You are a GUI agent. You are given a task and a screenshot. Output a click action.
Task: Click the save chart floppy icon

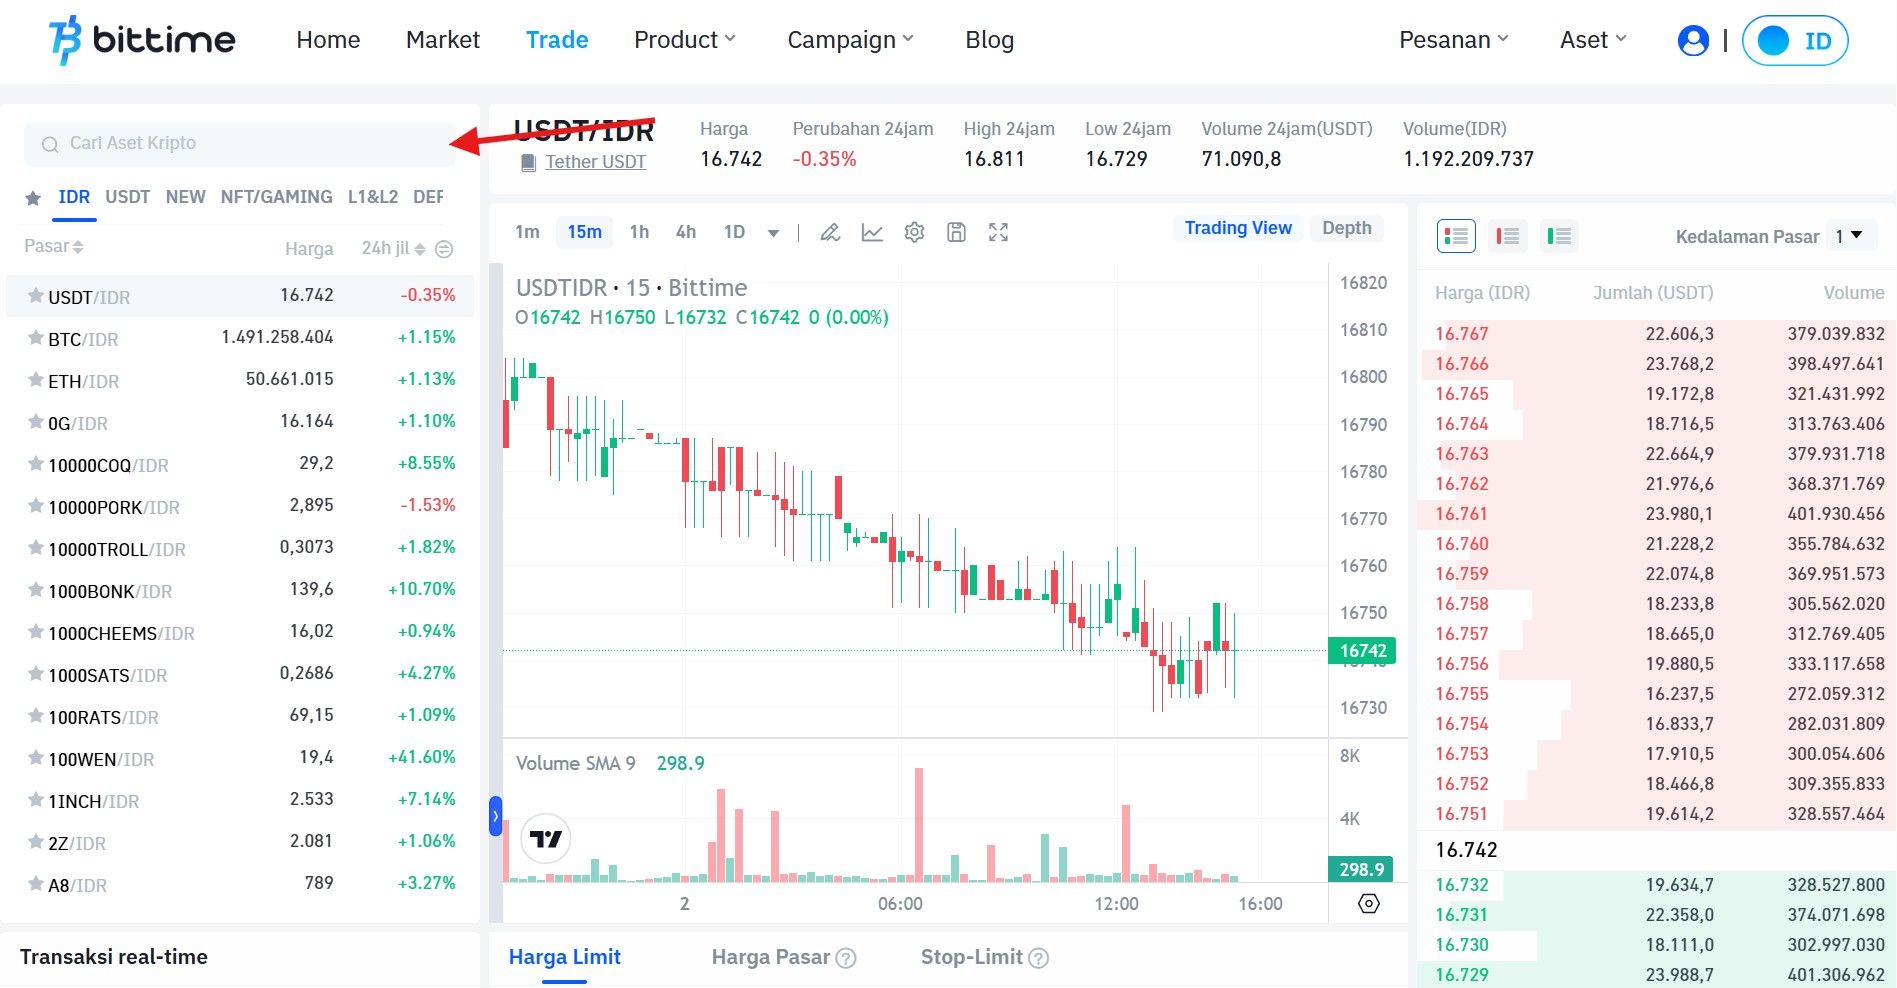[956, 233]
